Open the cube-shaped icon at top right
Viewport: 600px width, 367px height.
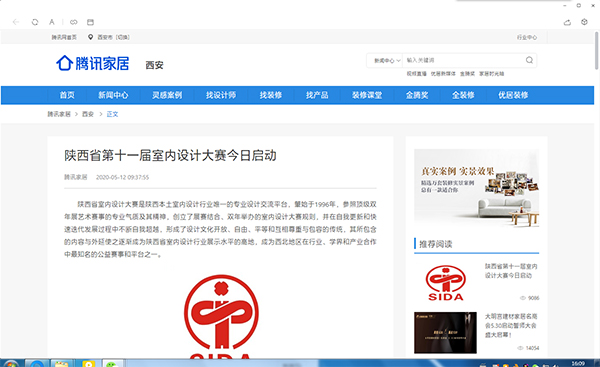pos(584,22)
